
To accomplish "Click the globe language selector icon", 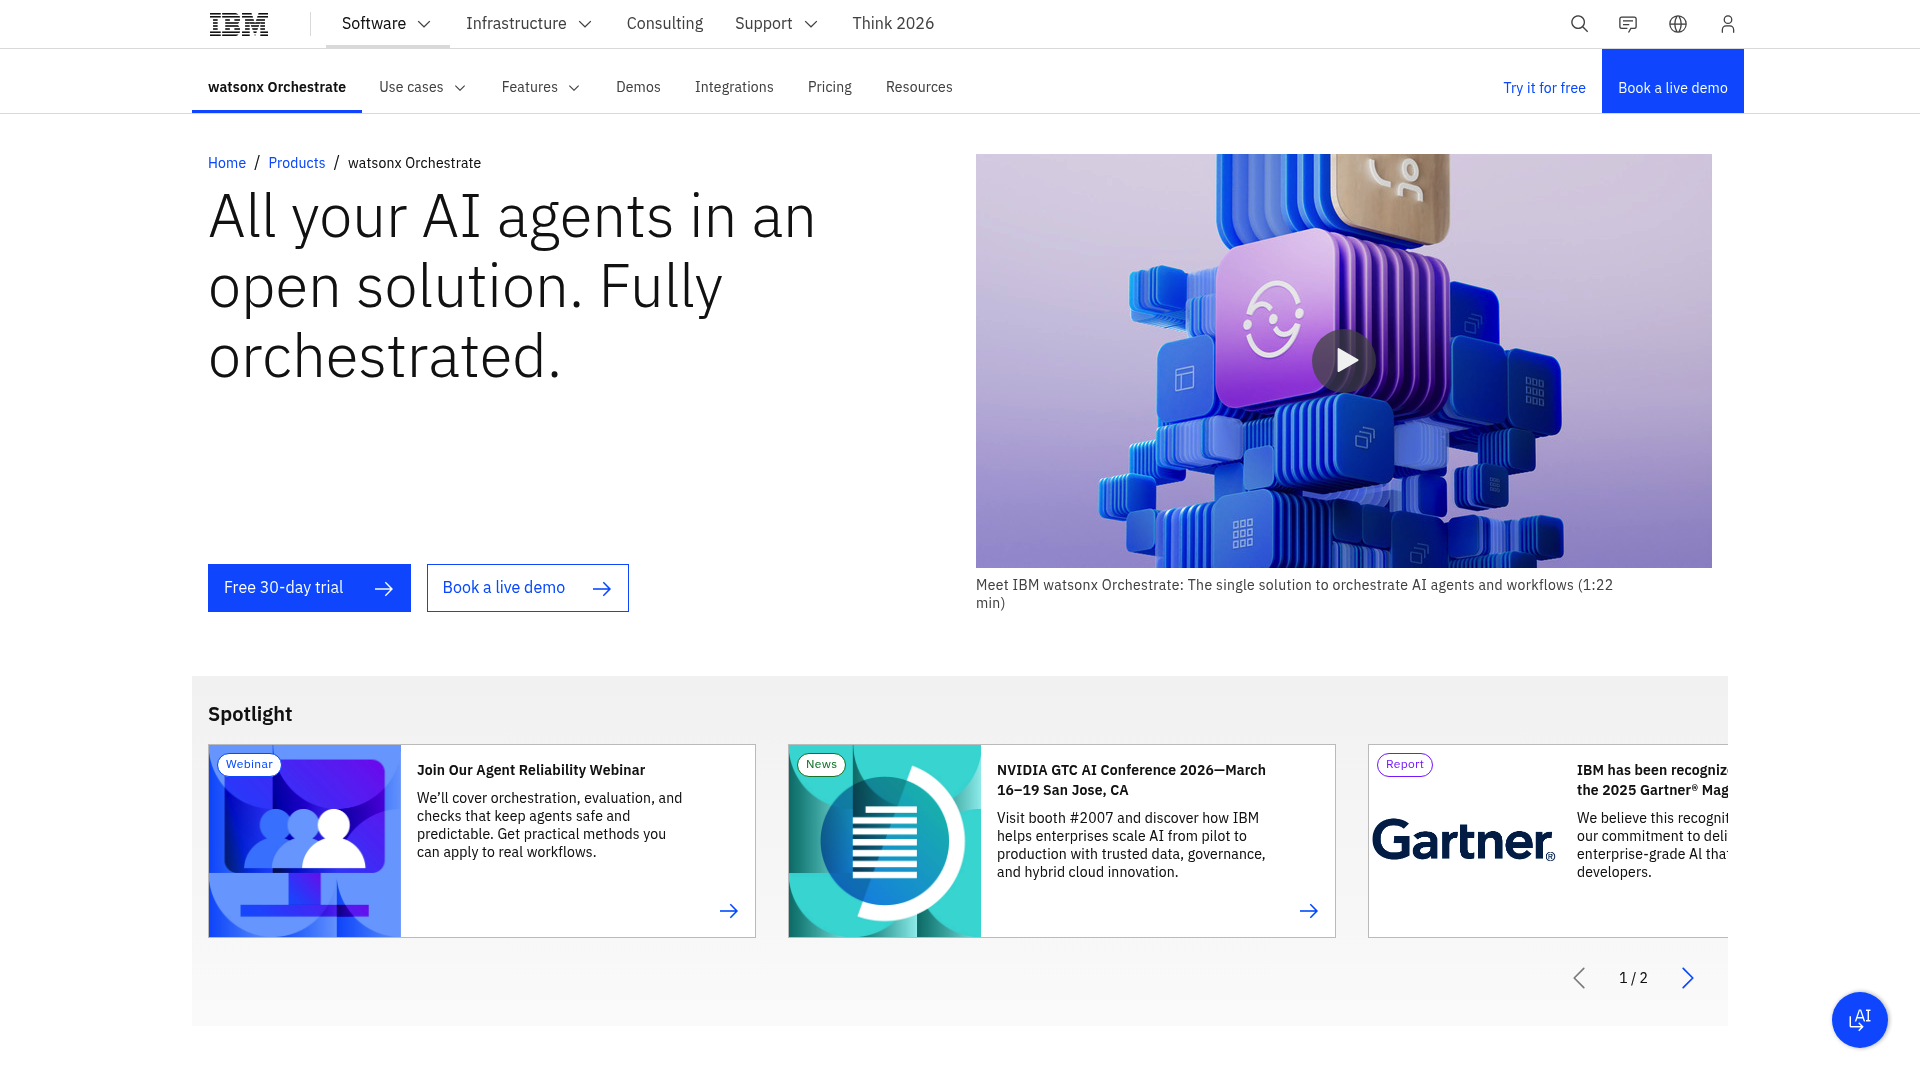I will point(1678,23).
